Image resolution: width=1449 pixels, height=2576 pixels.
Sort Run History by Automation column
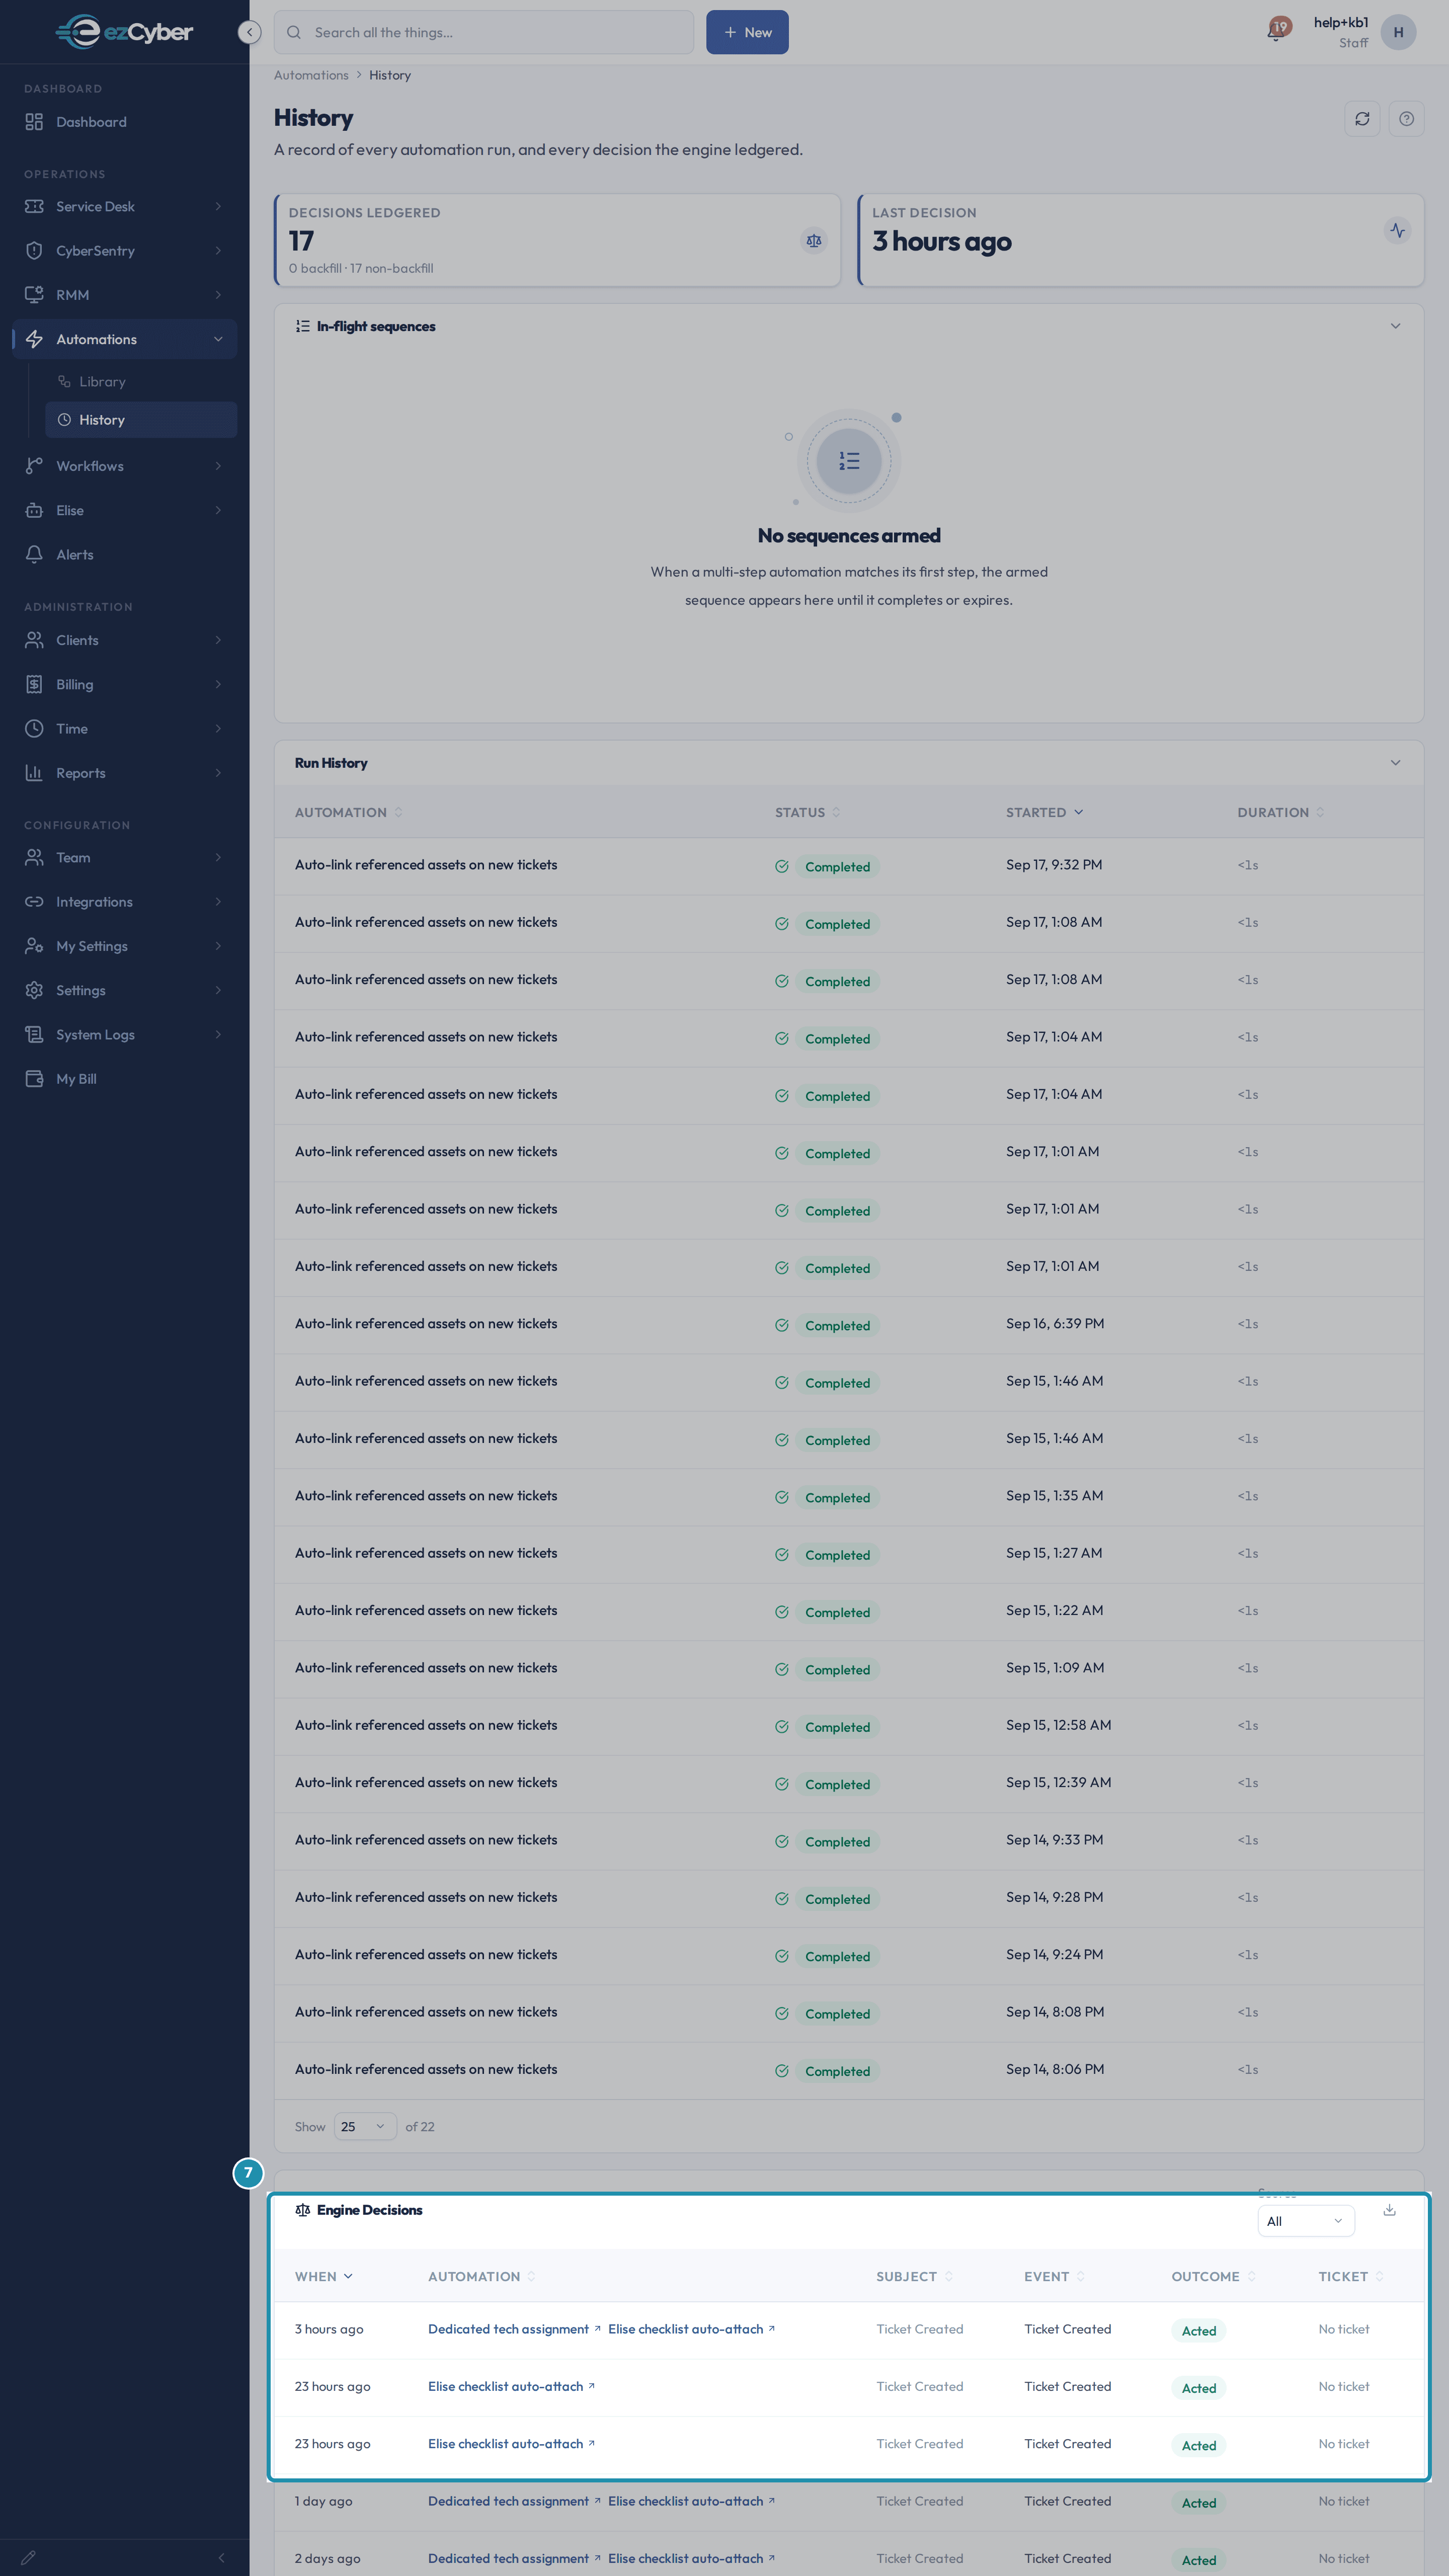(349, 812)
